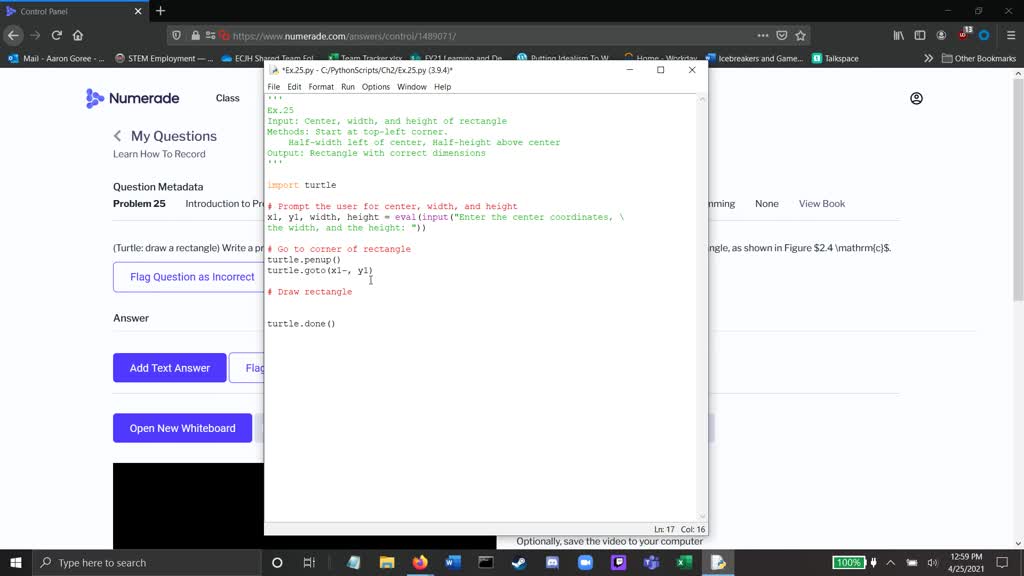1024x576 pixels.
Task: Open the volume control in the tray
Action: 932,563
